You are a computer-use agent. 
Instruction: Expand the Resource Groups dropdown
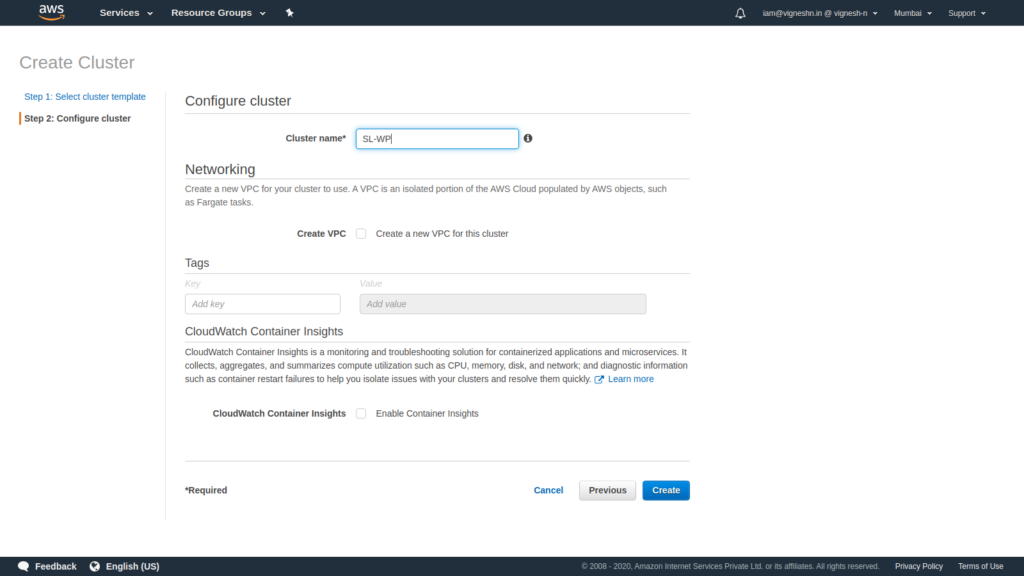click(218, 13)
